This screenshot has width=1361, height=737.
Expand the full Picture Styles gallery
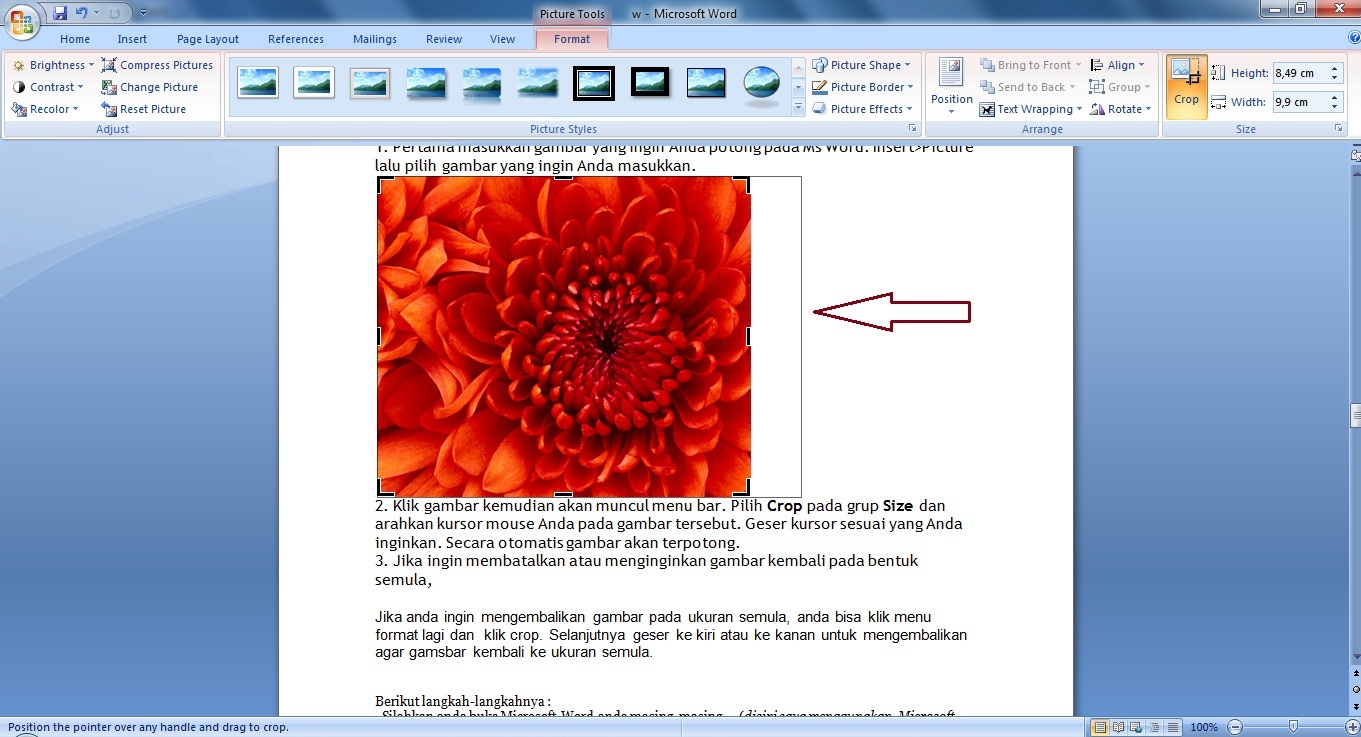(798, 108)
